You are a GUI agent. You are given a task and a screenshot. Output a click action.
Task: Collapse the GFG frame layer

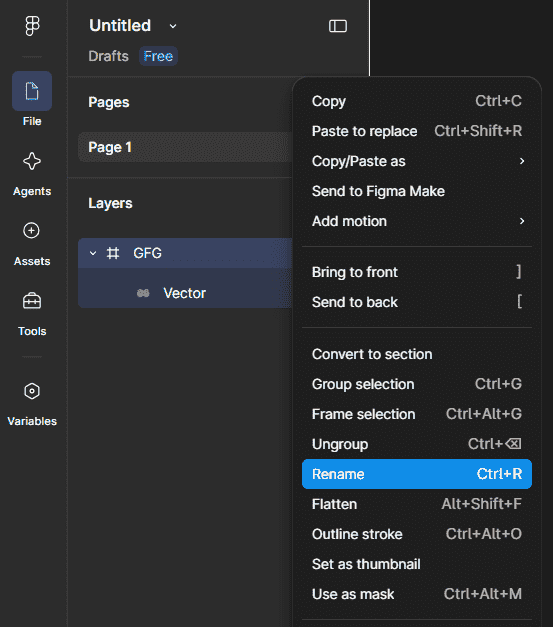[93, 253]
